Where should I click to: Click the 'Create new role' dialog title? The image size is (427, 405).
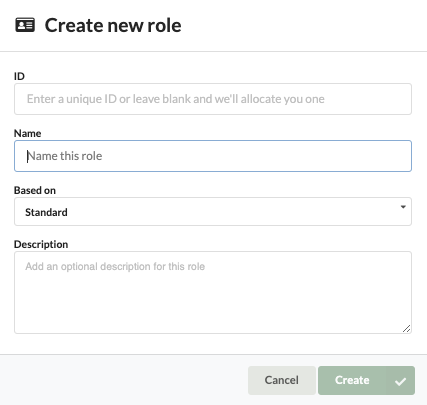click(x=113, y=25)
